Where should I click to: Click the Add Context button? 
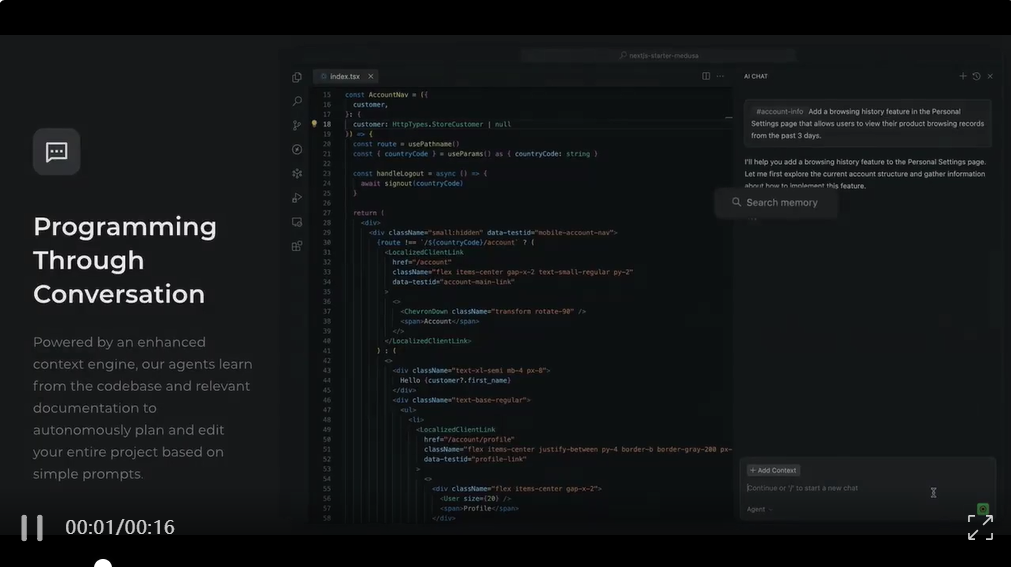click(773, 470)
